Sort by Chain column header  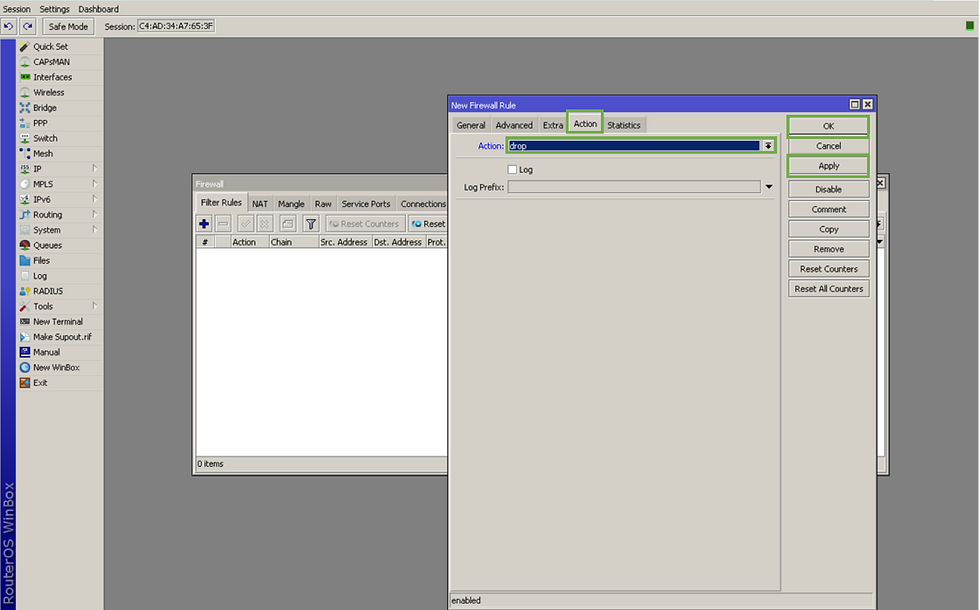pos(293,242)
